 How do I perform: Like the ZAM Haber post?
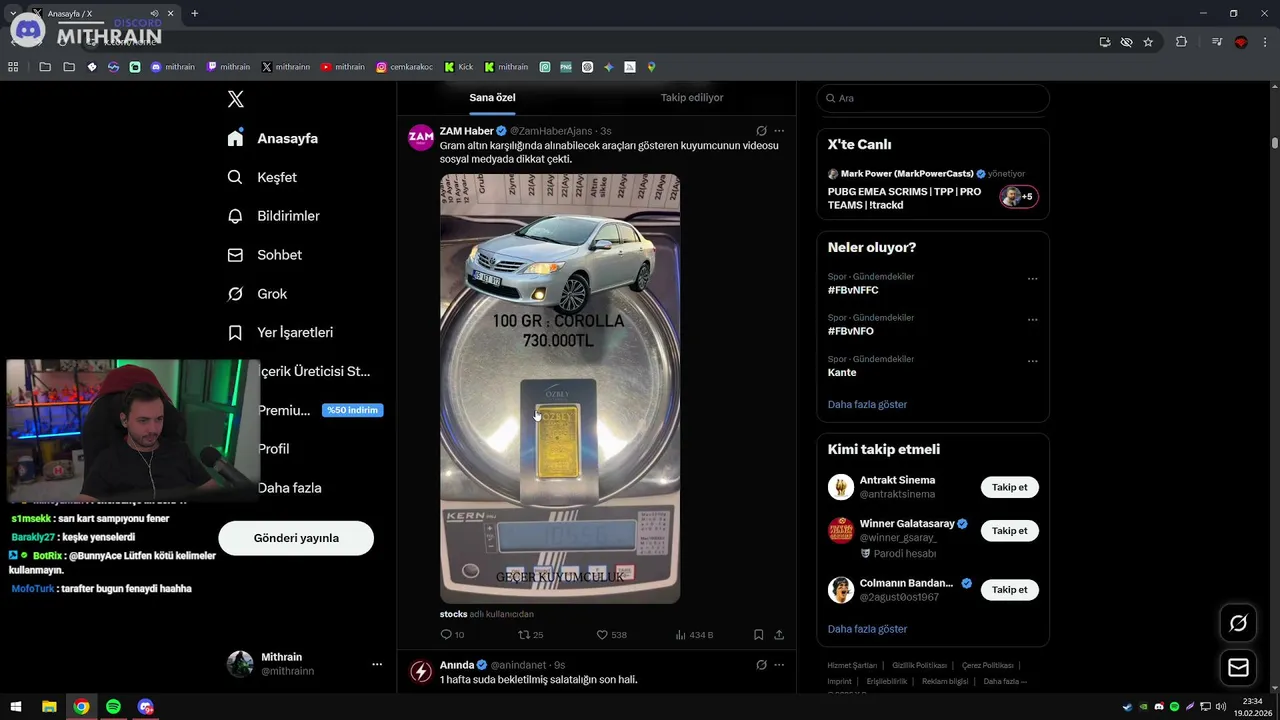click(x=611, y=635)
